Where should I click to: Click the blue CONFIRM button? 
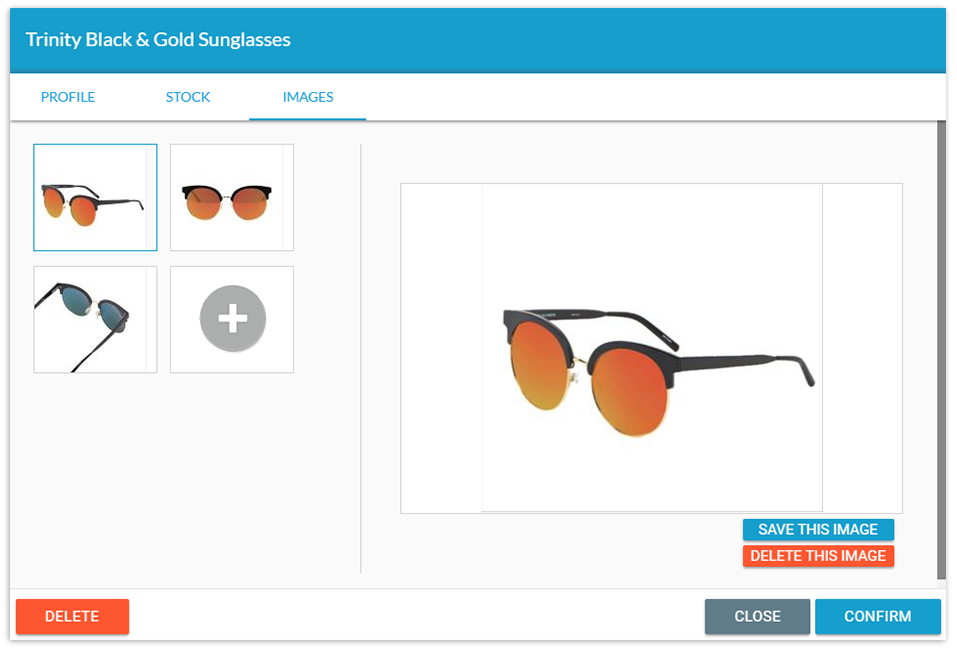pyautogui.click(x=878, y=616)
